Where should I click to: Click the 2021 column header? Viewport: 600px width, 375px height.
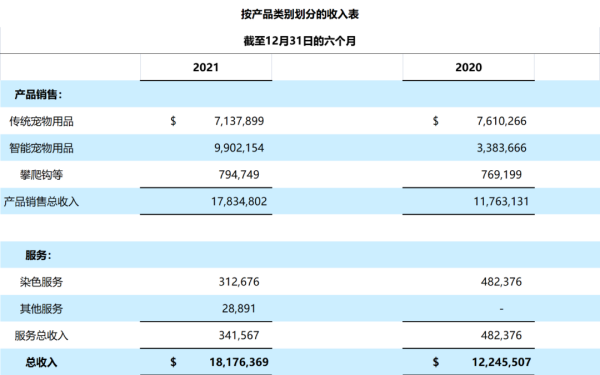click(206, 67)
